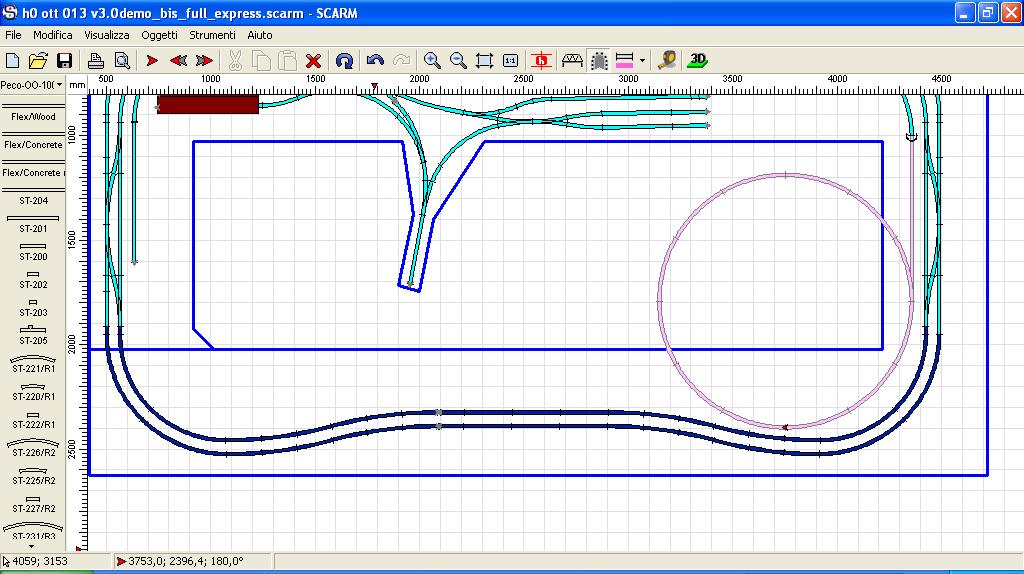The height and width of the screenshot is (574, 1024).
Task: Choose ST-220/R1 curve
Action: (33, 391)
